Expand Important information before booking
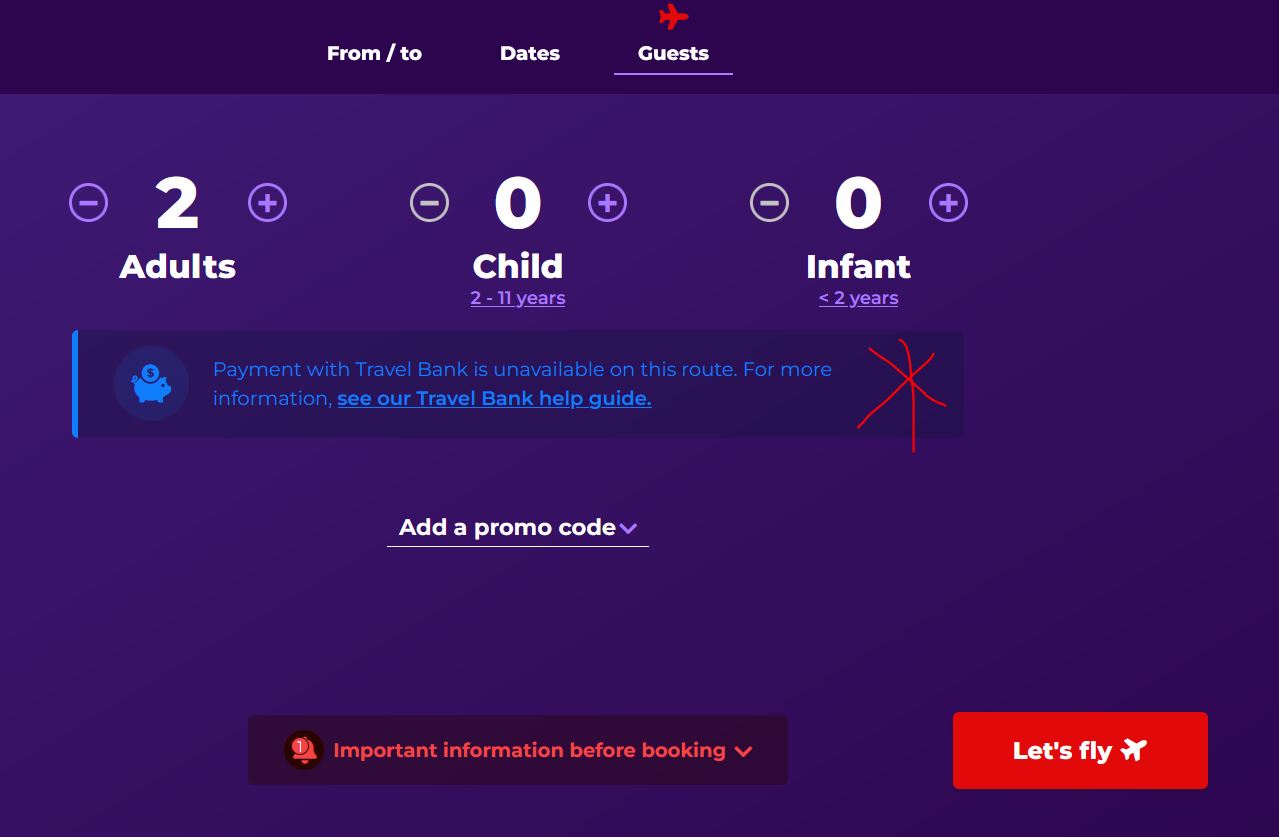 tap(518, 750)
